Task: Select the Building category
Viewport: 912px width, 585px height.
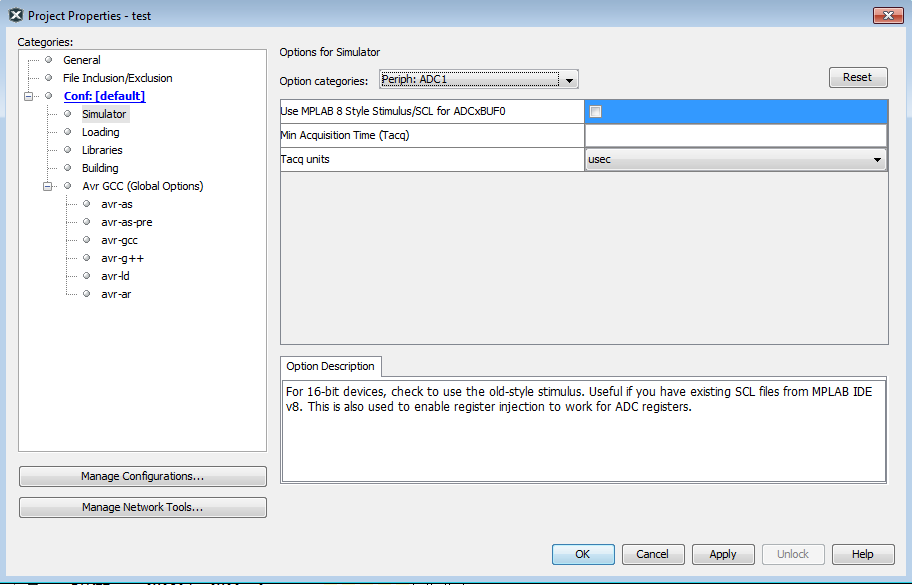Action: pyautogui.click(x=100, y=168)
